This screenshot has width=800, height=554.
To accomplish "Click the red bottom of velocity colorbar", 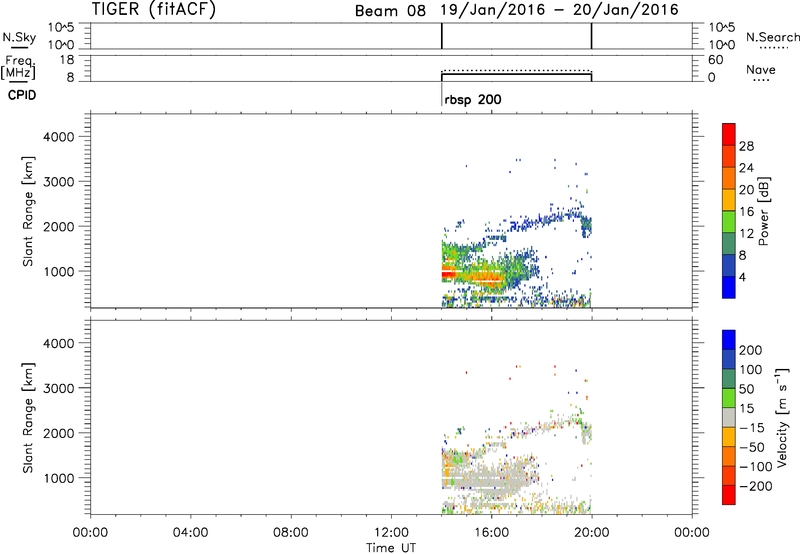I will [x=729, y=495].
